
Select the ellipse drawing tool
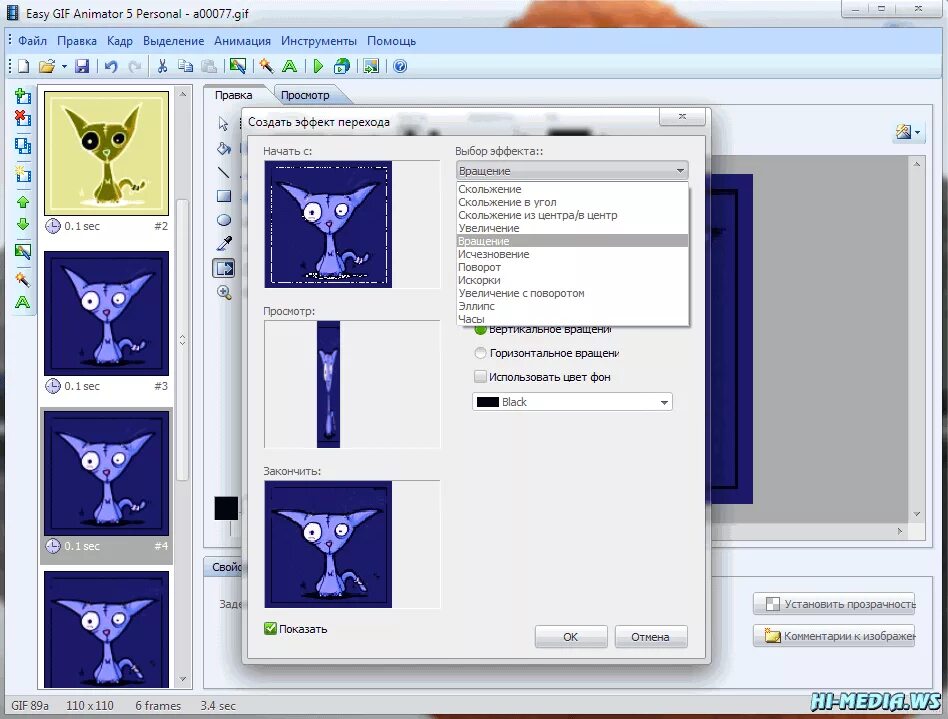click(224, 220)
